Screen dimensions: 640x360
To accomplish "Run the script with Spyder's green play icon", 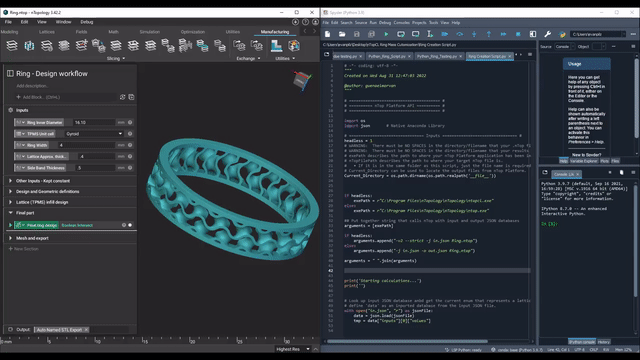I will point(386,34).
